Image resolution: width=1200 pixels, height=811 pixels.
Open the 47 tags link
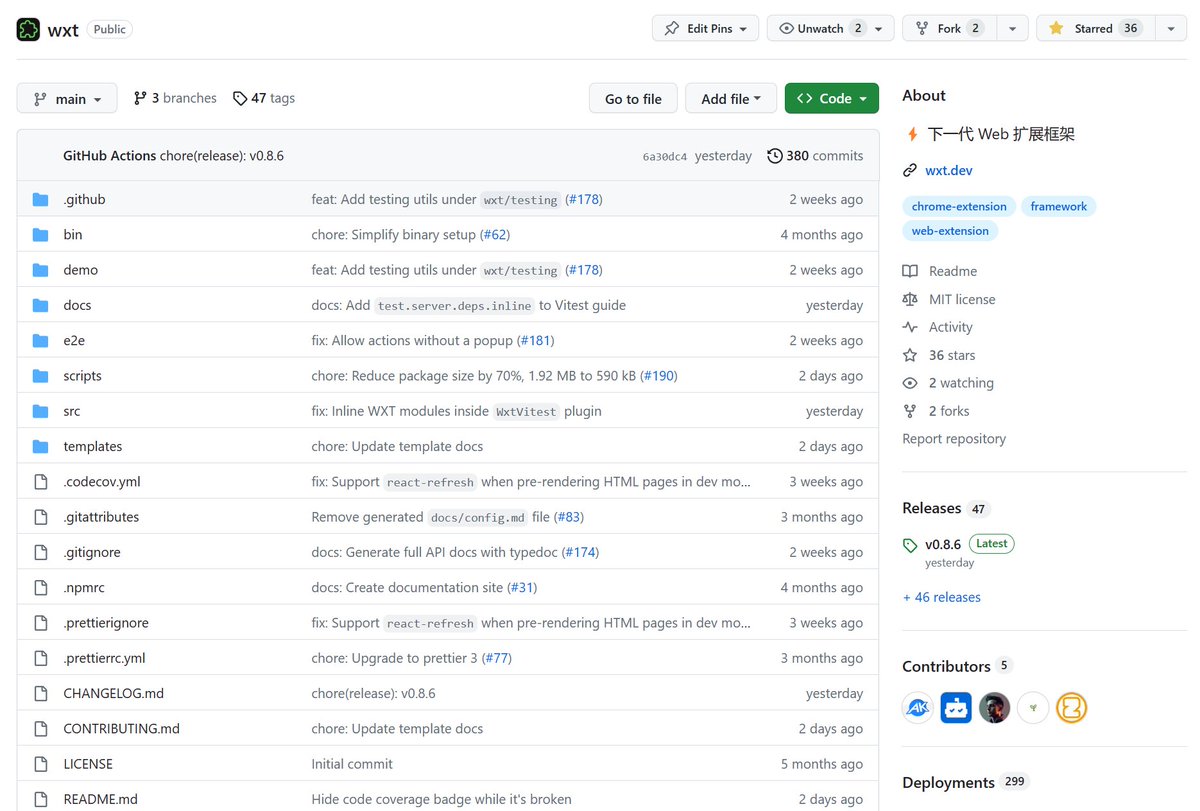264,98
